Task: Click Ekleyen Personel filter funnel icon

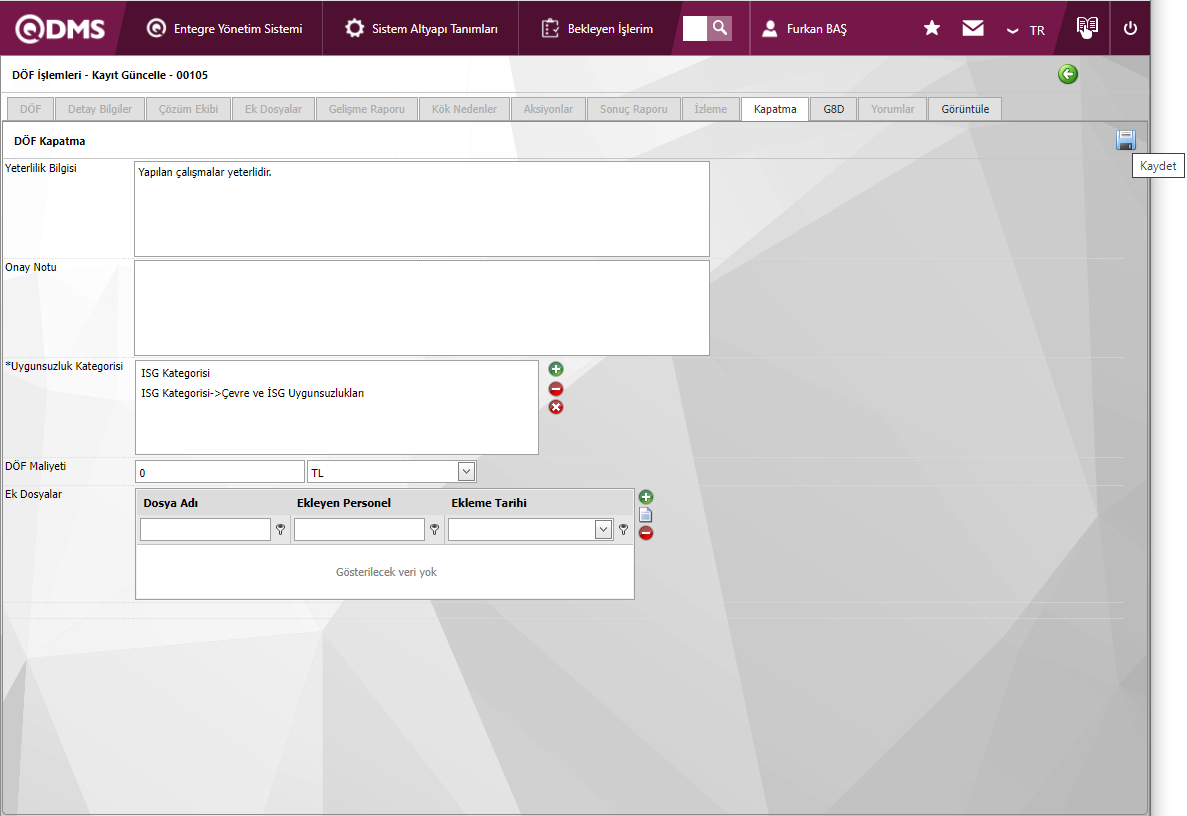Action: pos(435,530)
